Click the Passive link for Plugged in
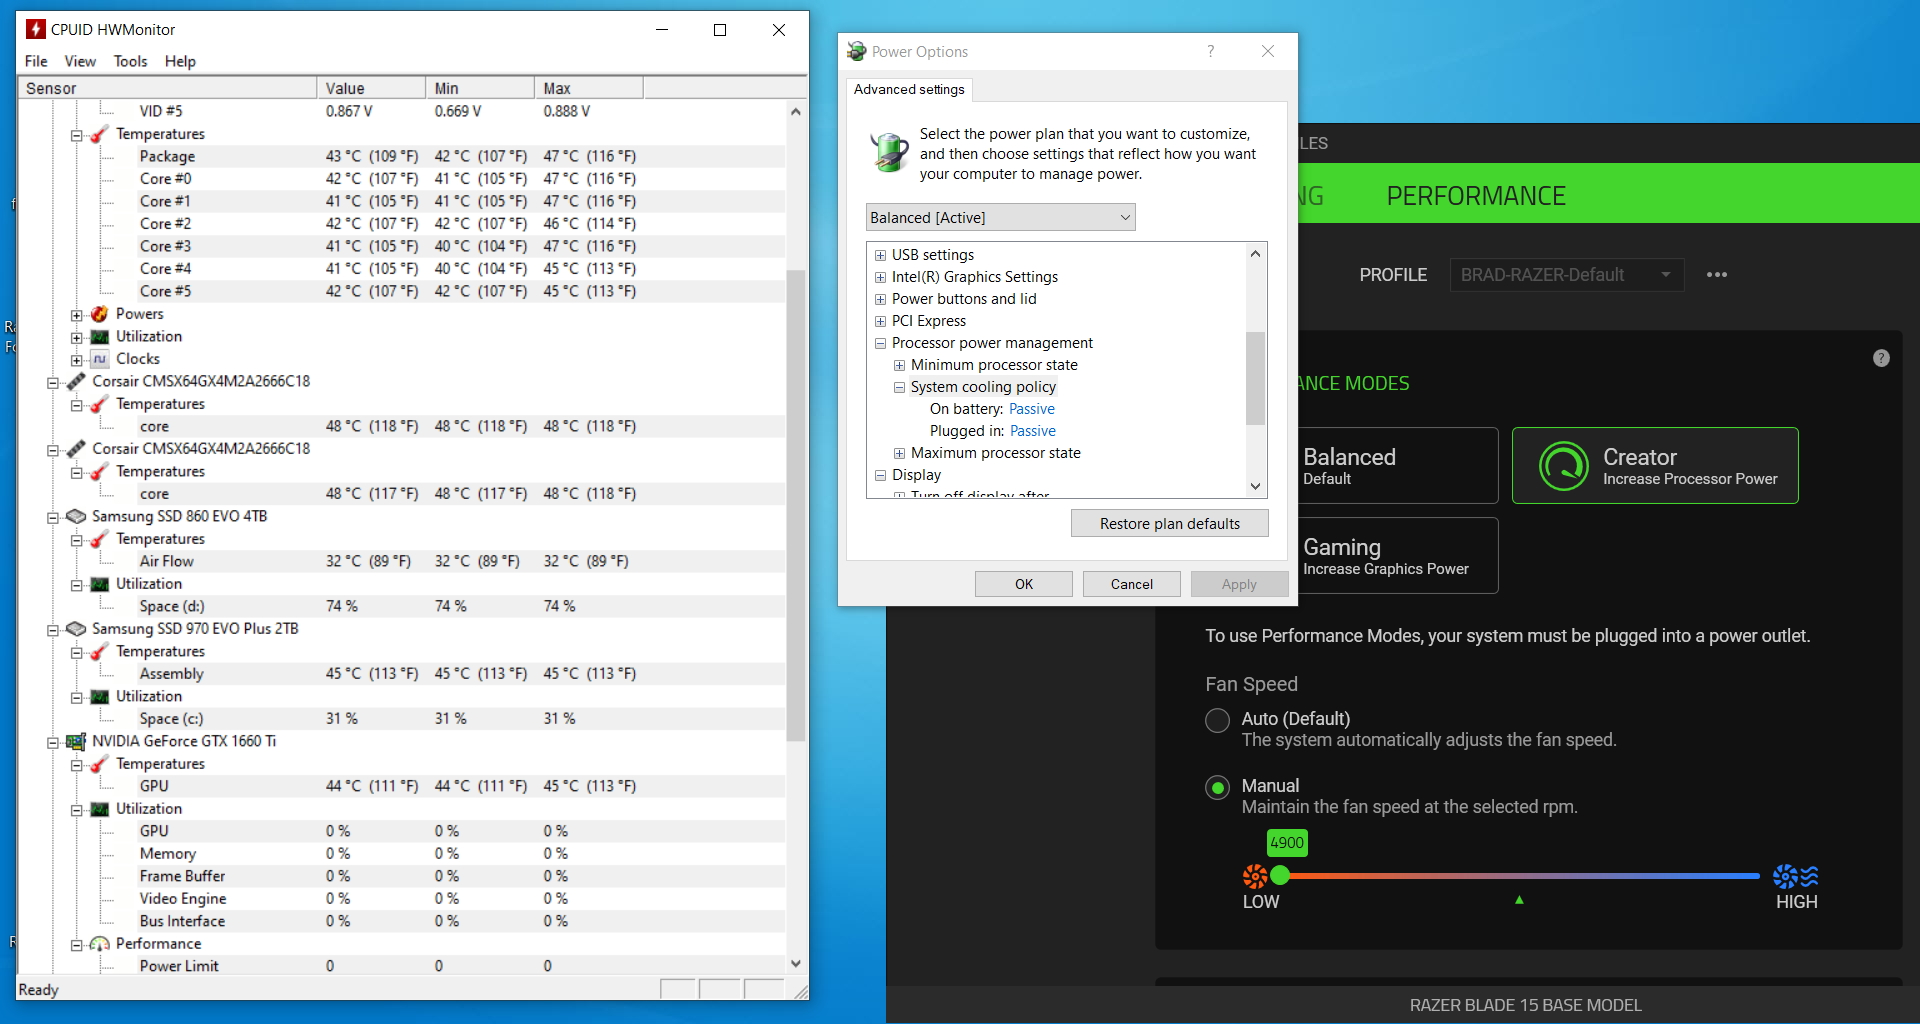The image size is (1920, 1024). [x=1033, y=431]
